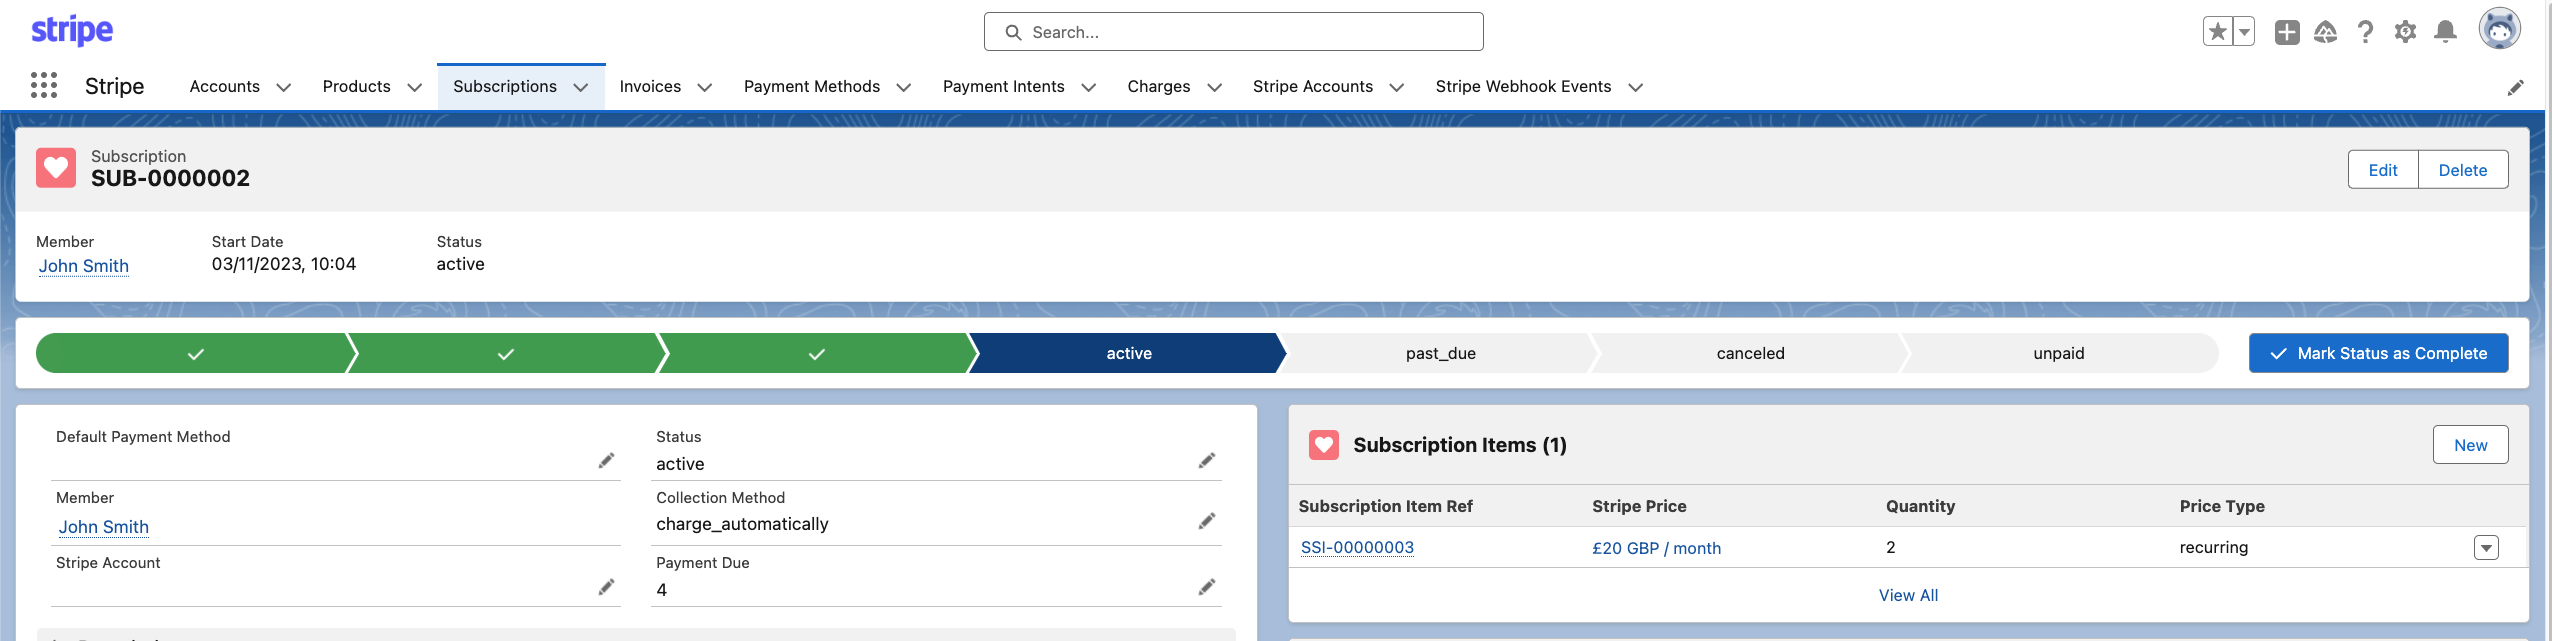This screenshot has width=2552, height=641.
Task: Select the past_due status stage
Action: pos(1440,354)
